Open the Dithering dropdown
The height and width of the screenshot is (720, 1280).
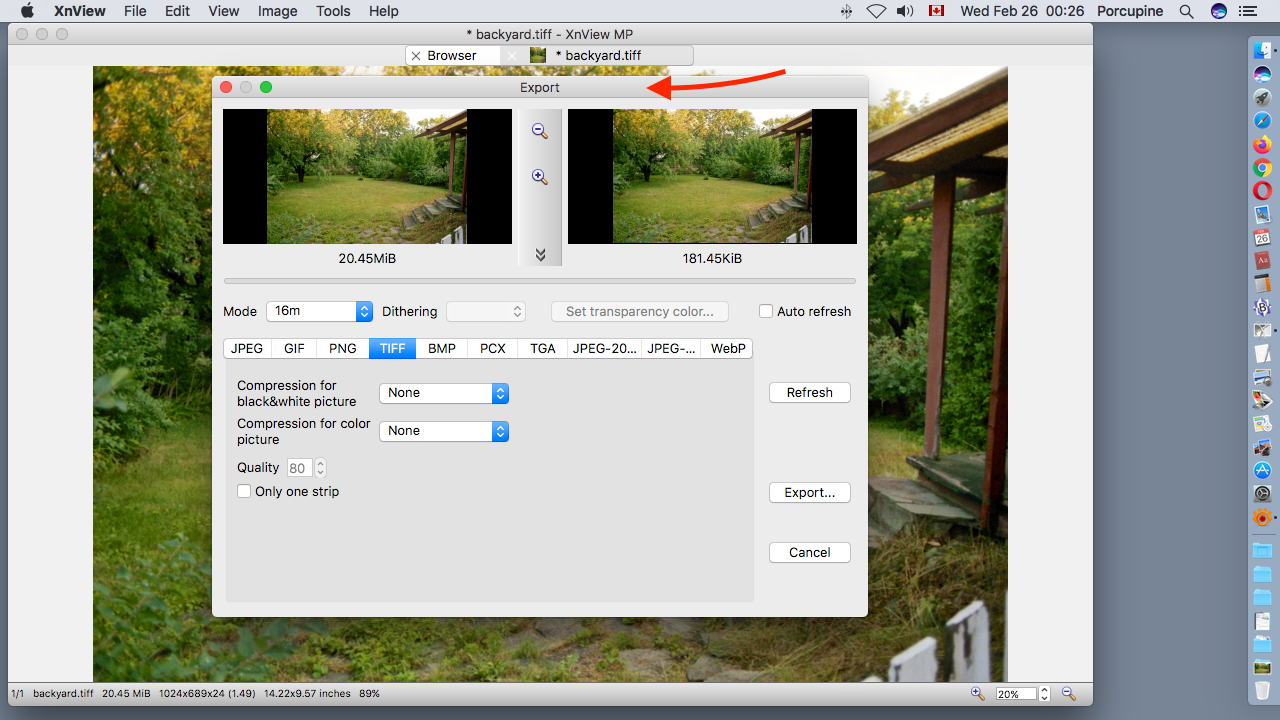[x=486, y=311]
